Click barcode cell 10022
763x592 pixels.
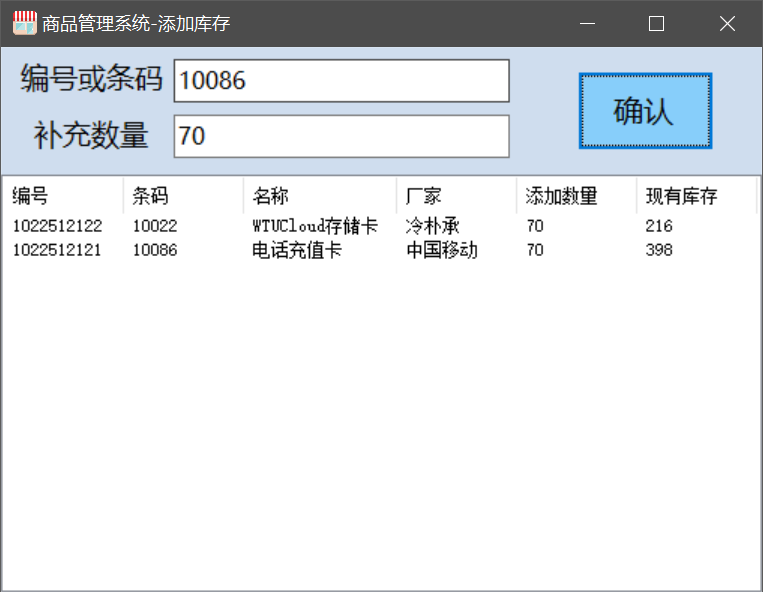coord(155,226)
